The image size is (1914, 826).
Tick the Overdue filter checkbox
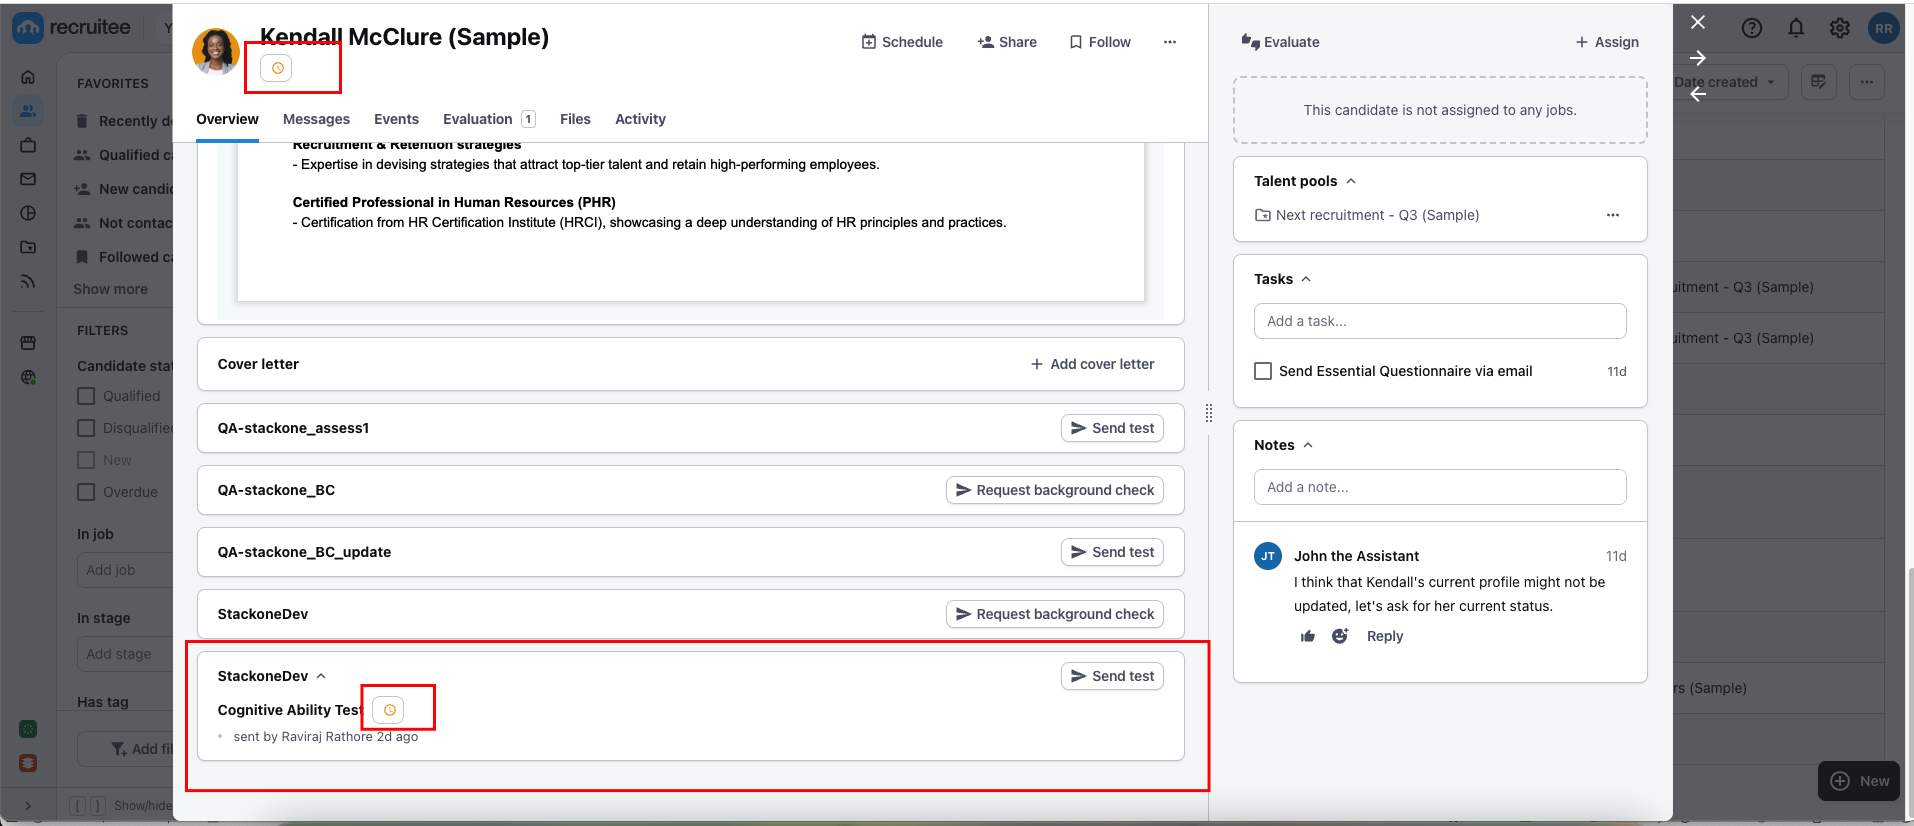tap(86, 492)
